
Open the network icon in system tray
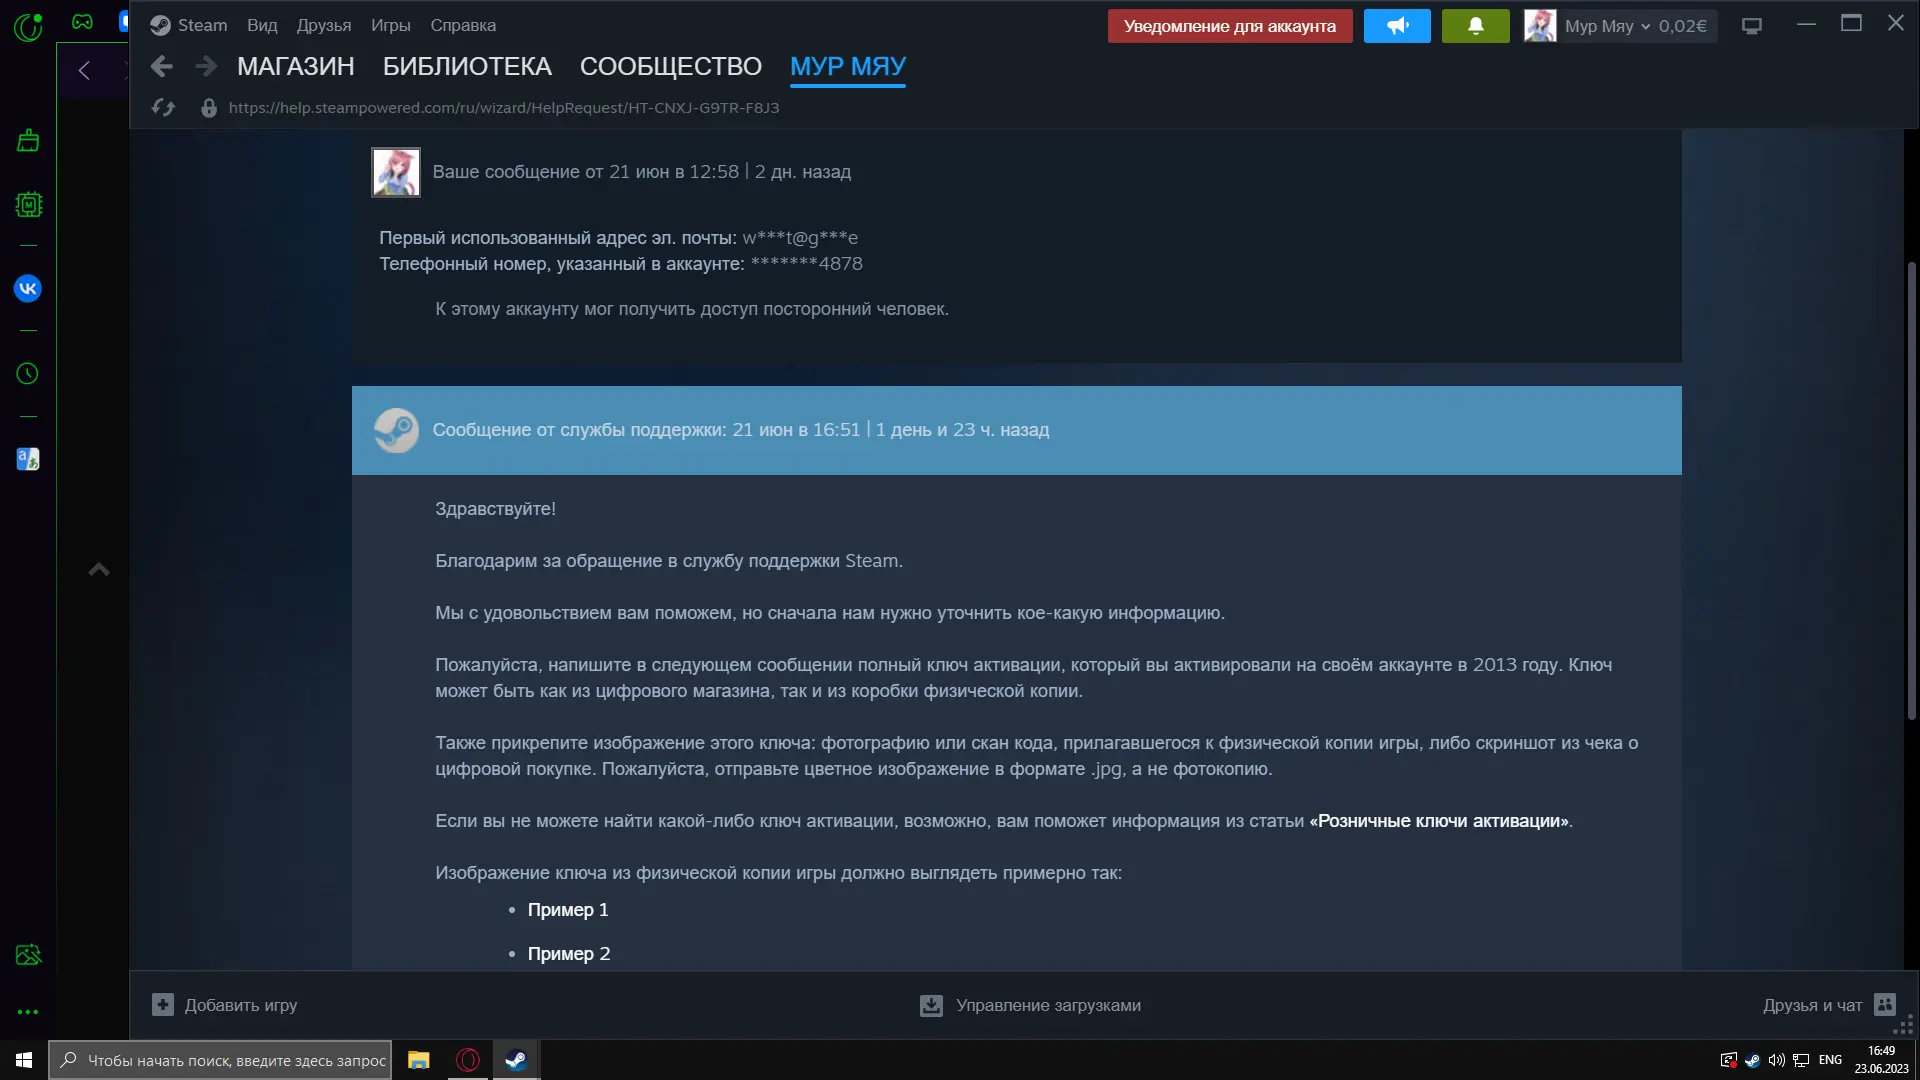click(x=1801, y=1060)
